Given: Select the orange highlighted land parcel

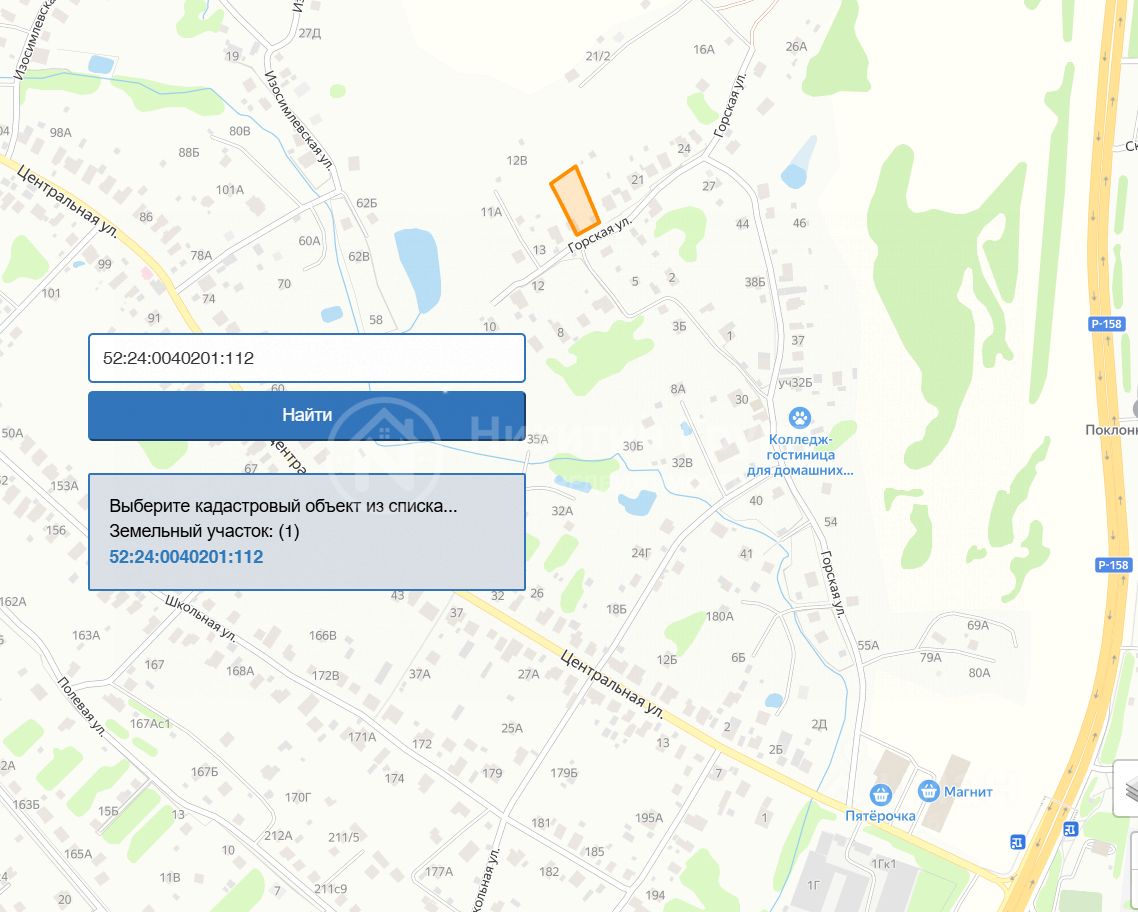Looking at the screenshot, I should [575, 201].
